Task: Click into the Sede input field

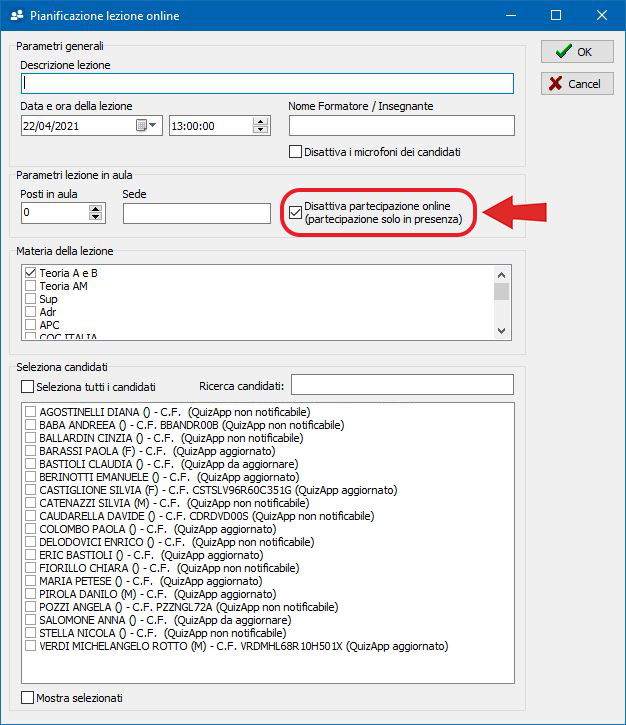Action: click(x=197, y=213)
